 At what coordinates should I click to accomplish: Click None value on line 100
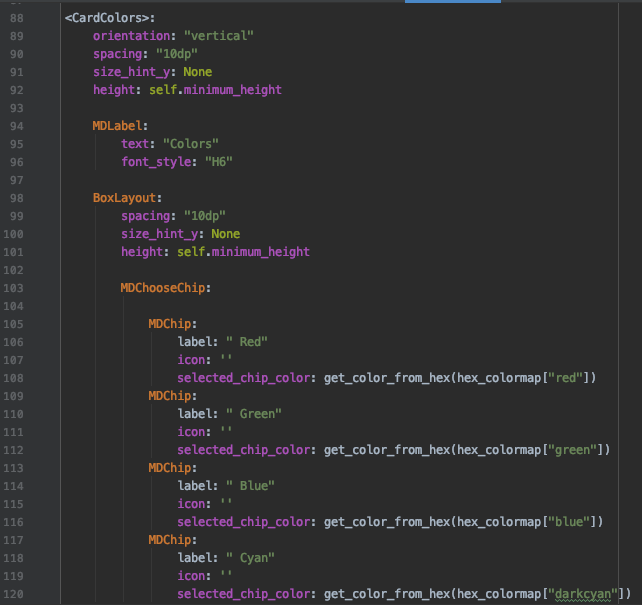(225, 234)
